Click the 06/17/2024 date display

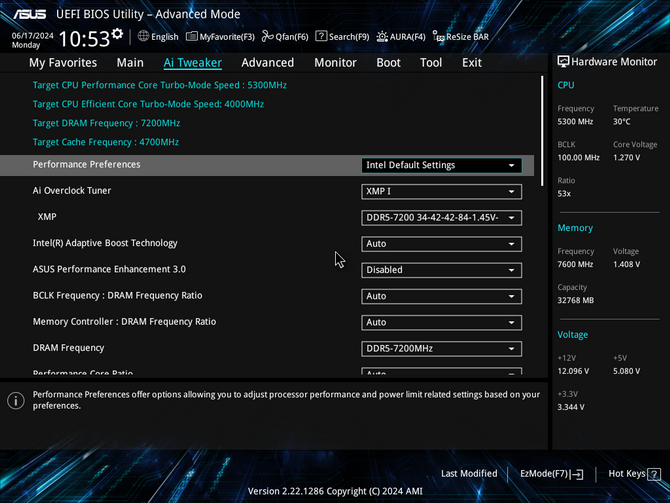click(32, 35)
